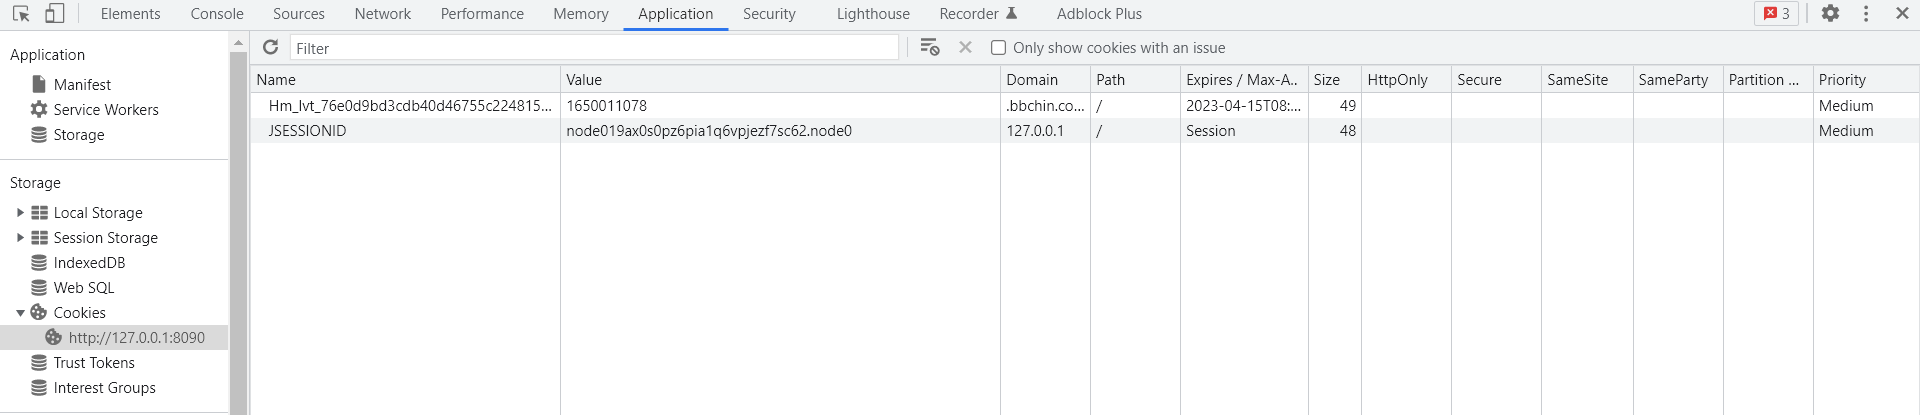Expand the Local Storage tree node
Image resolution: width=1920 pixels, height=415 pixels.
pos(20,213)
